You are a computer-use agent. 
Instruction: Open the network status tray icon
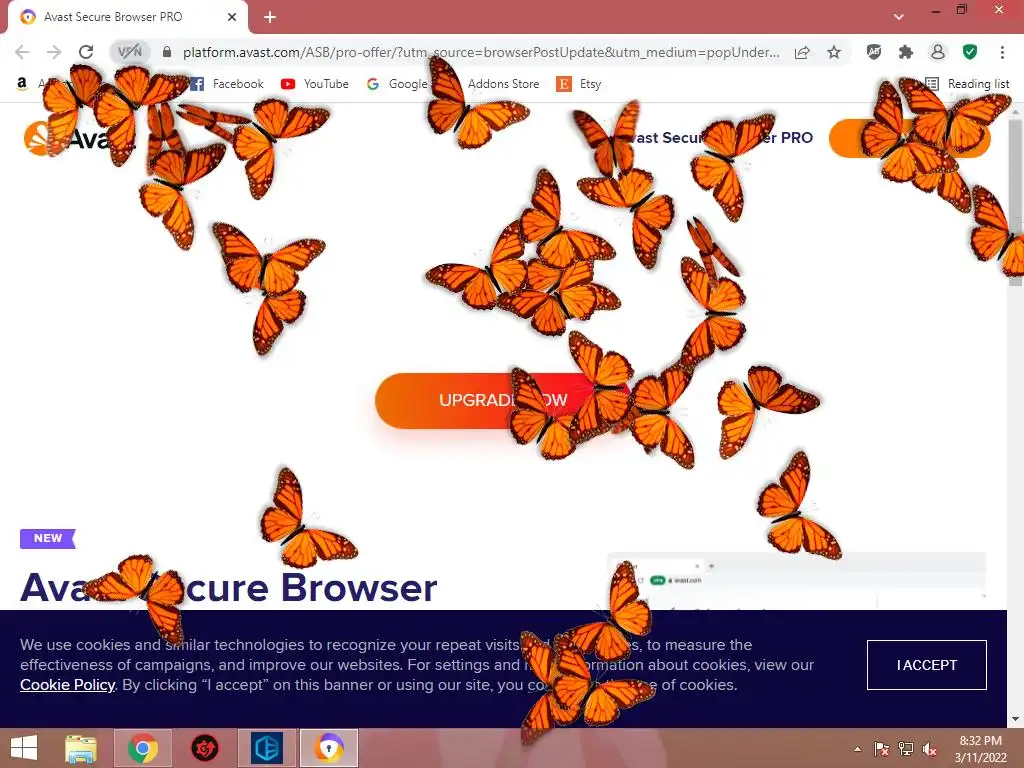click(906, 749)
